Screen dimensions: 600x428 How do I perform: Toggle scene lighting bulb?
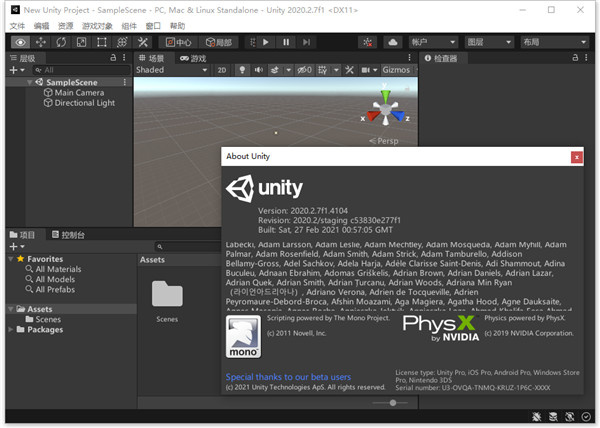240,70
